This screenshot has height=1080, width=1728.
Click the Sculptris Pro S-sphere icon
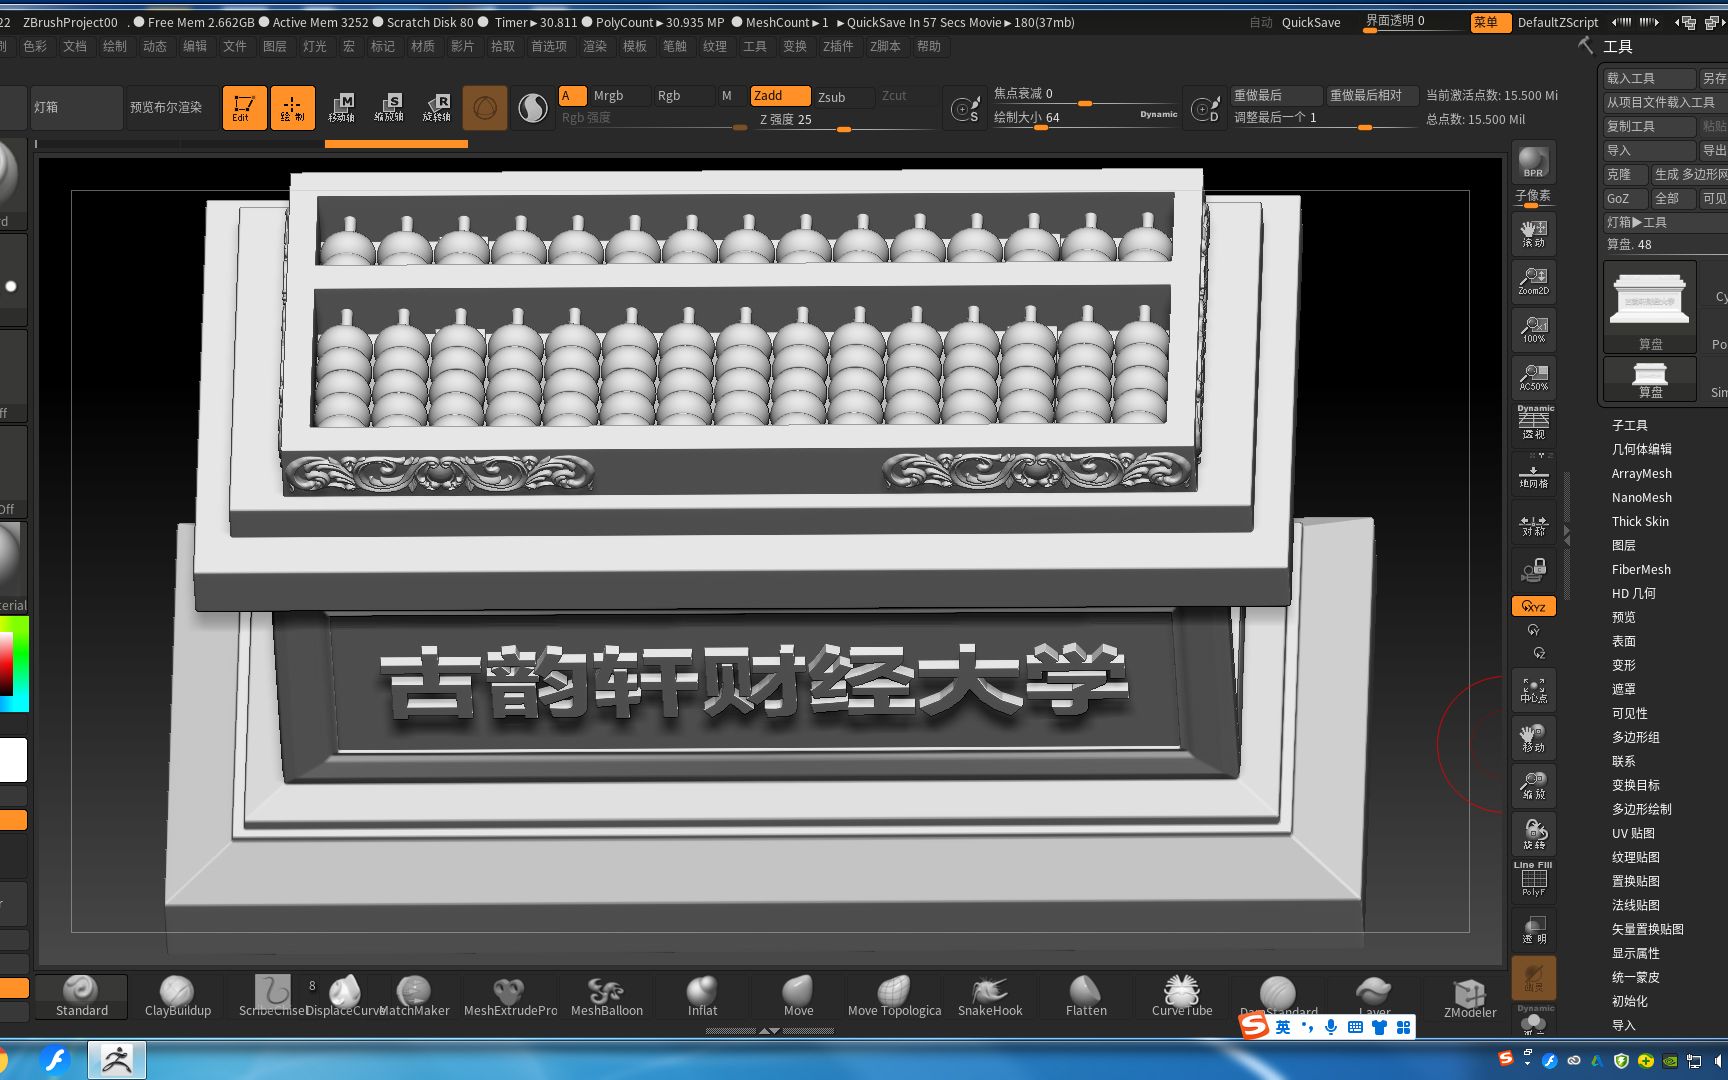click(533, 108)
